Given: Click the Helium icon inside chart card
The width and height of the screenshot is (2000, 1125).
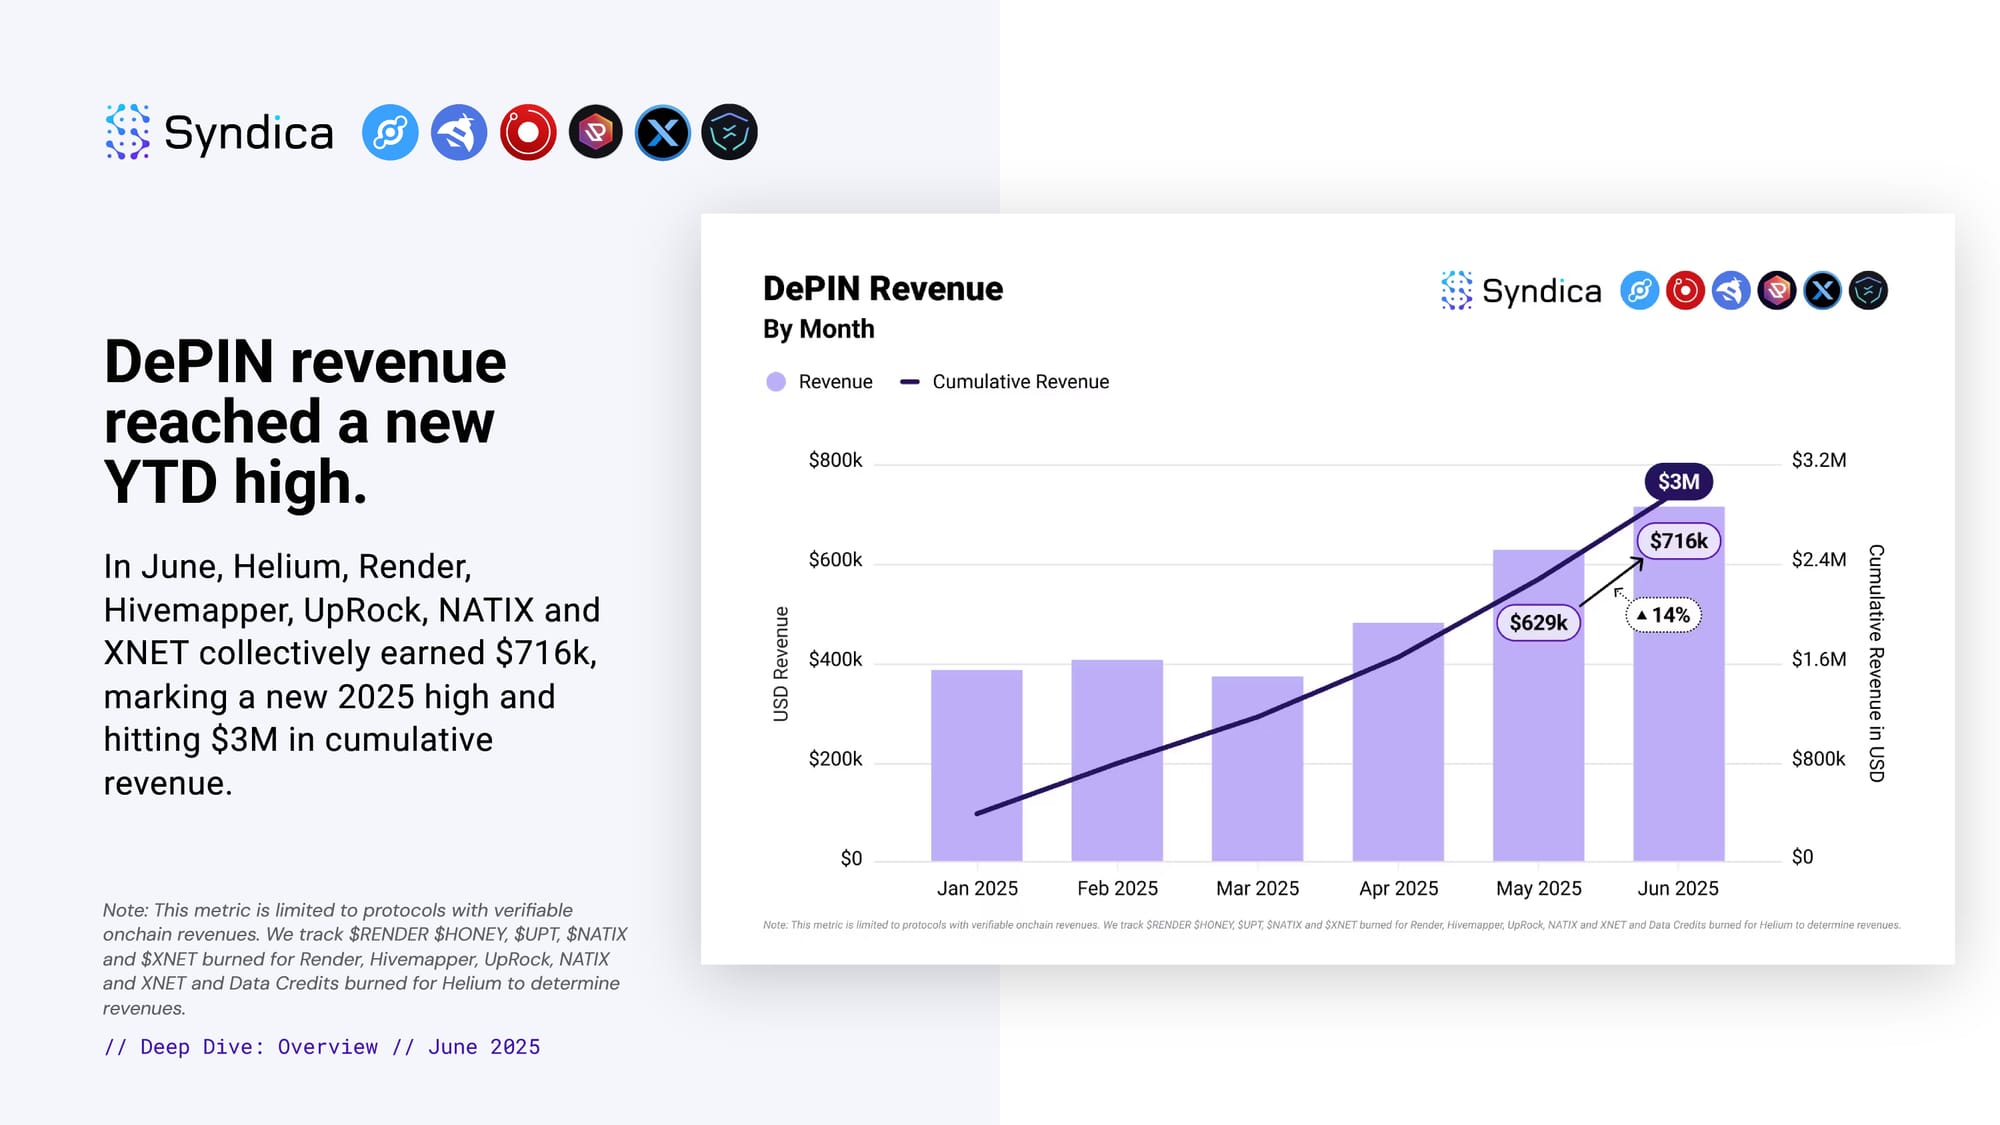Looking at the screenshot, I should click(1639, 291).
